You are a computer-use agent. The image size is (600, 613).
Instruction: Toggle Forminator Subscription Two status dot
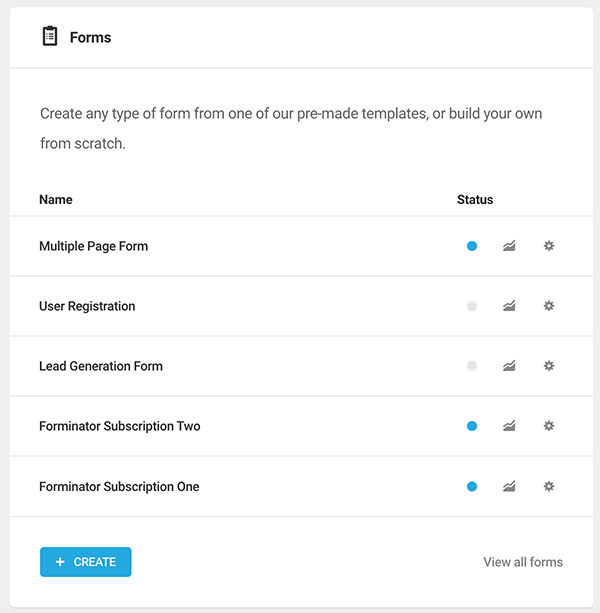[x=472, y=426]
